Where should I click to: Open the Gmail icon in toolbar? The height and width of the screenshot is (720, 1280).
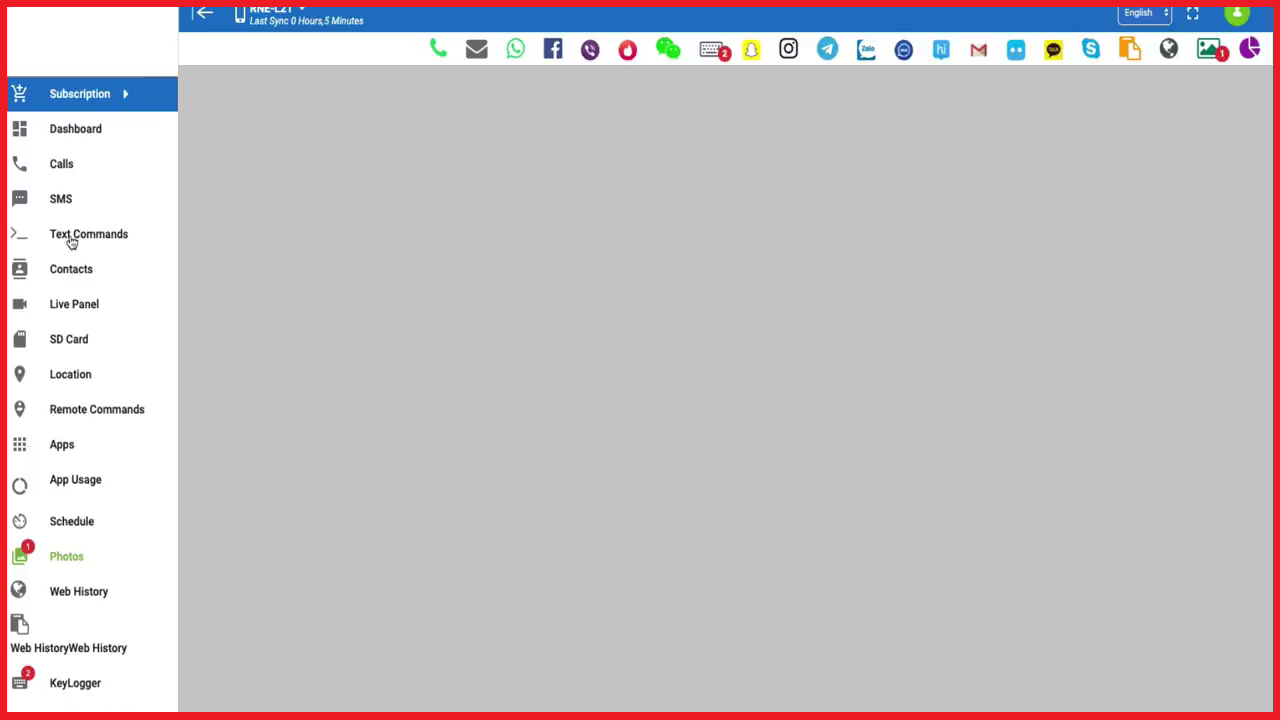coord(978,49)
